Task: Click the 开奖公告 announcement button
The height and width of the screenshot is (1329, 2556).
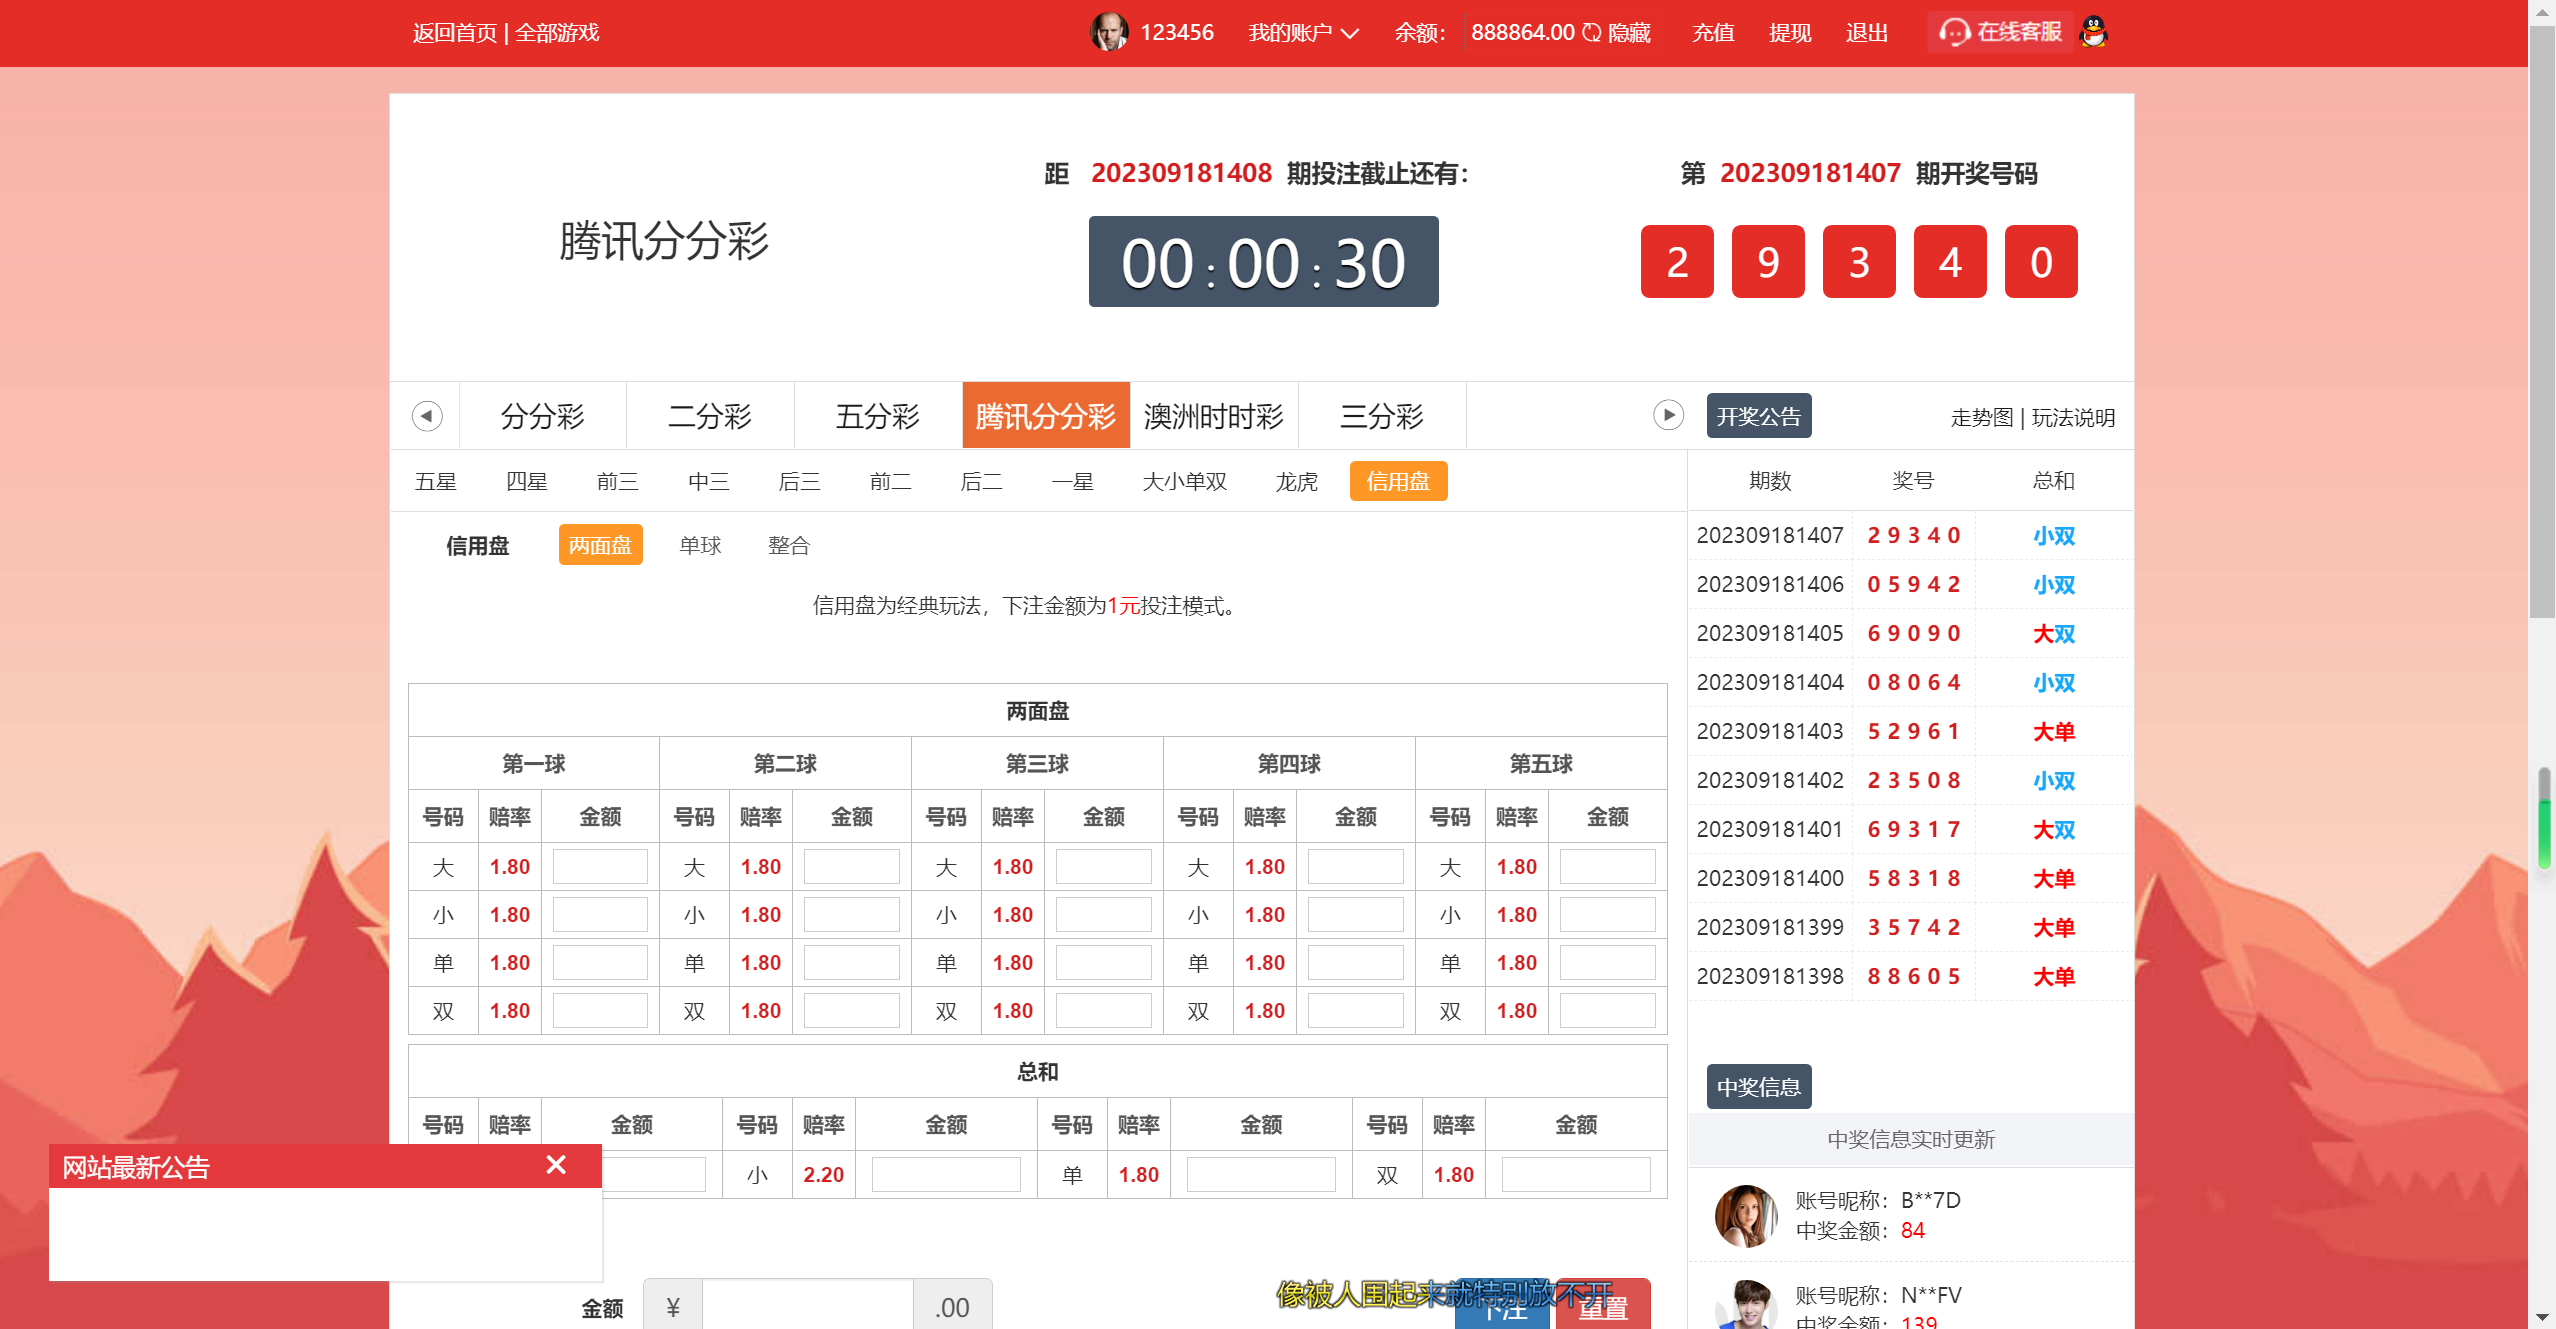Action: [1761, 415]
